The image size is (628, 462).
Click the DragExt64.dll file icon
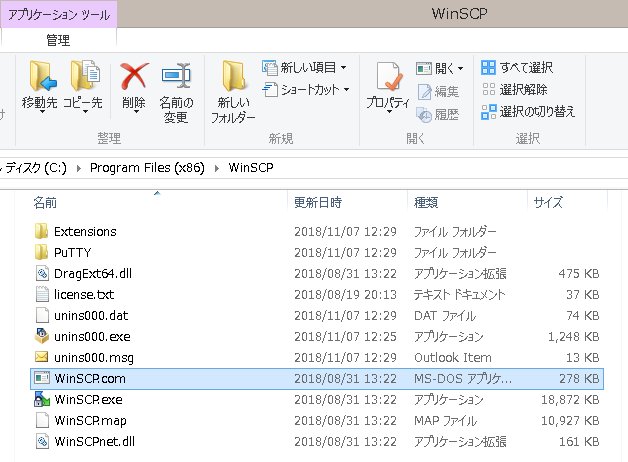[42, 273]
